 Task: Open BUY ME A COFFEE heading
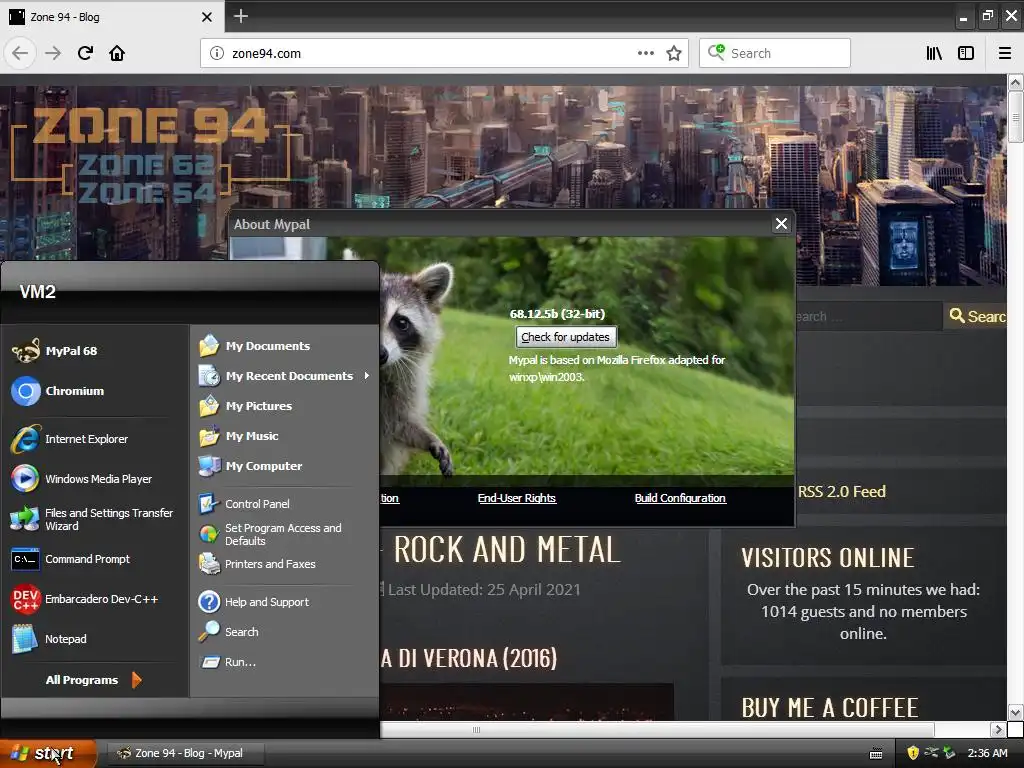829,708
